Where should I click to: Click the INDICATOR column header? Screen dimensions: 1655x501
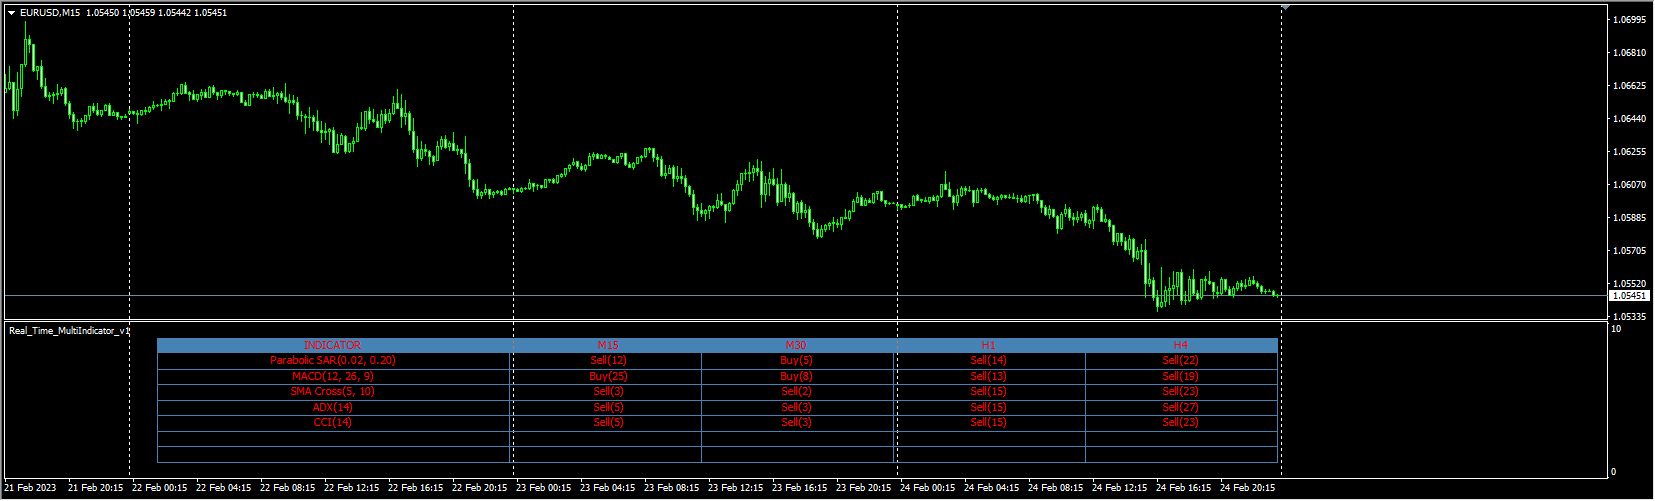(333, 345)
